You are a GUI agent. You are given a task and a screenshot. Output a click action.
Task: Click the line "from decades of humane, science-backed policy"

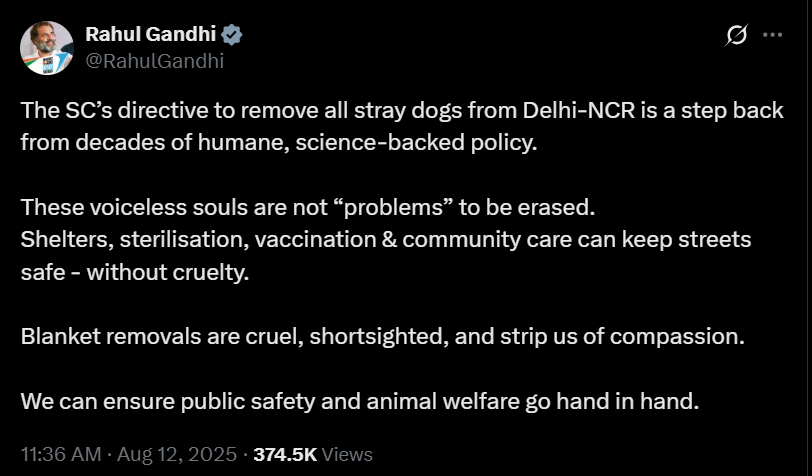tap(279, 141)
